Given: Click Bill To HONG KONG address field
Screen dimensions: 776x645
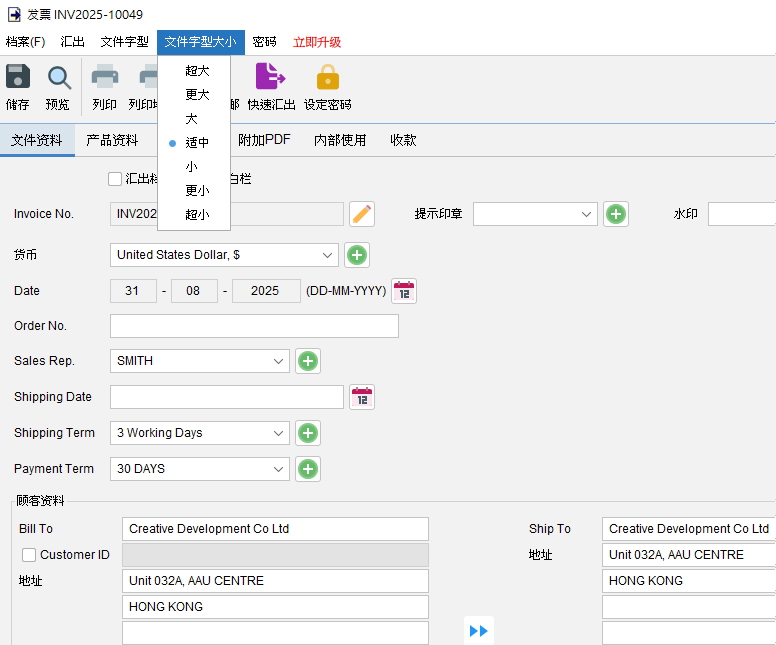Looking at the screenshot, I should click(x=275, y=607).
